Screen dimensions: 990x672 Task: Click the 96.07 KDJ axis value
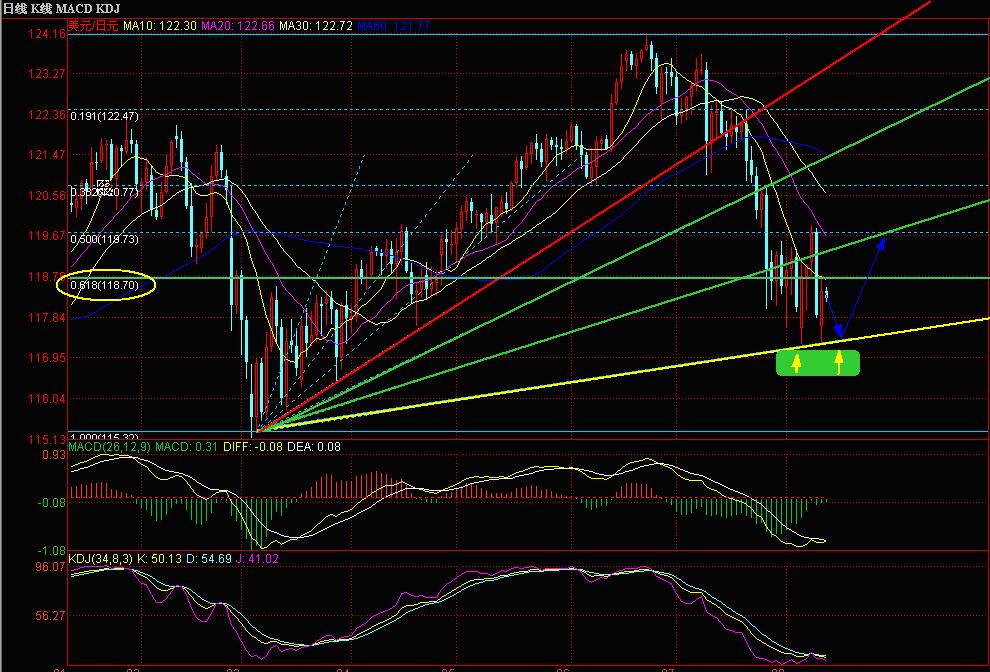tap(51, 567)
